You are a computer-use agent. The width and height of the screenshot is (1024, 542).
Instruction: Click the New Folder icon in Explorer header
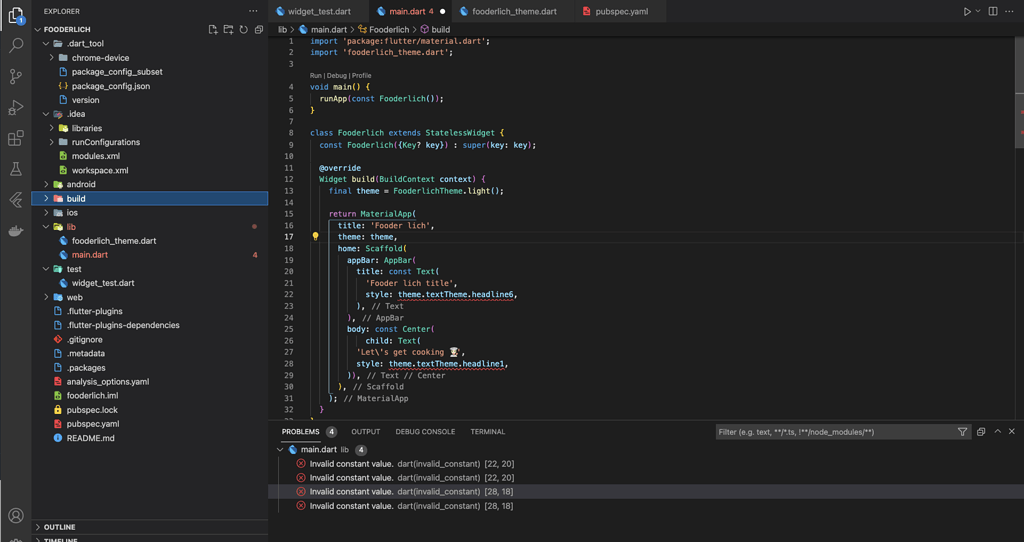(x=228, y=29)
